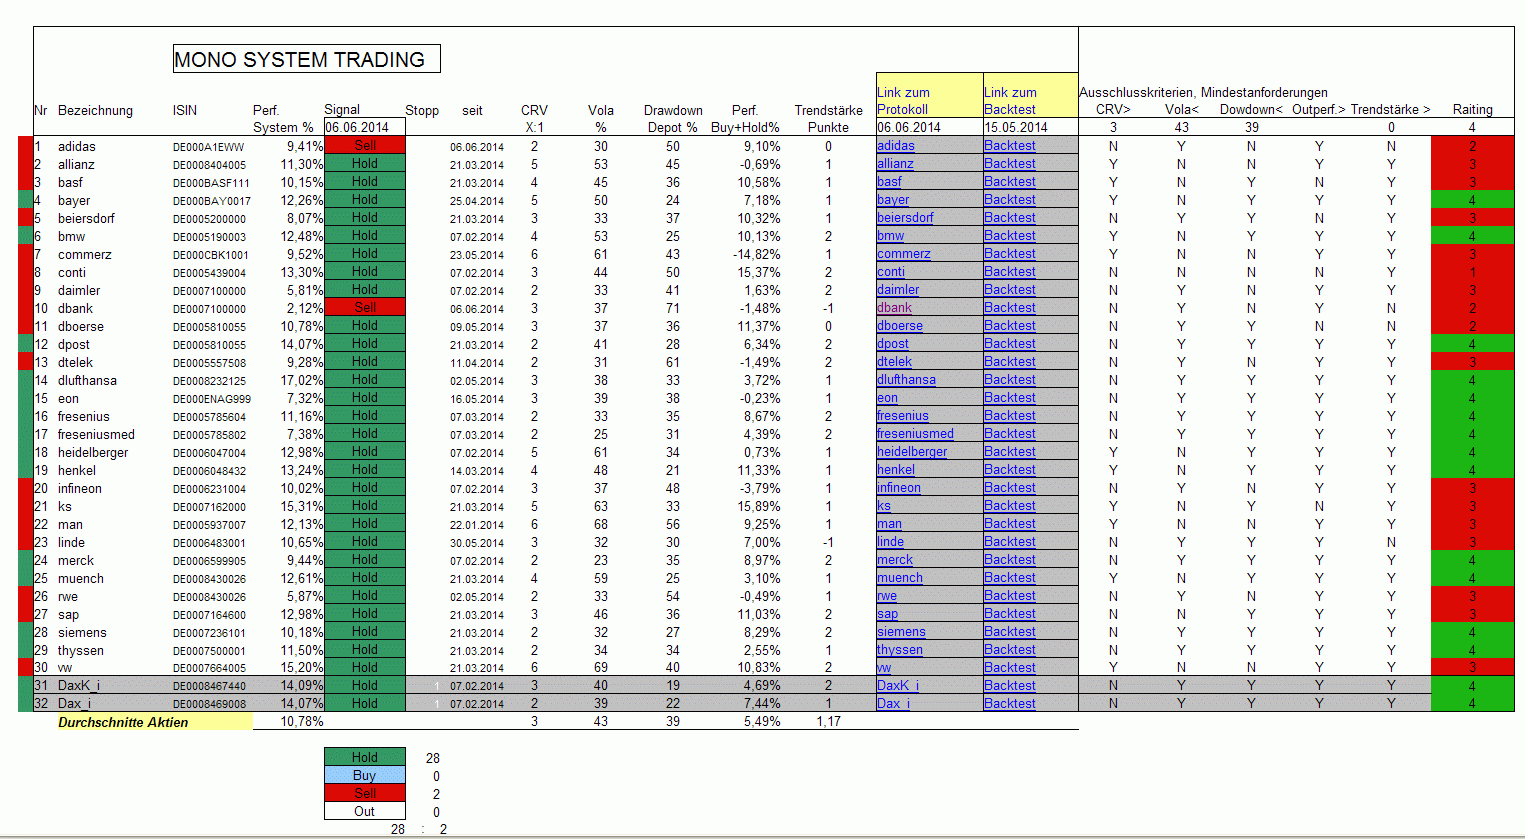Follow the Backtest link in henkel row
This screenshot has height=839, width=1525.
[1010, 470]
